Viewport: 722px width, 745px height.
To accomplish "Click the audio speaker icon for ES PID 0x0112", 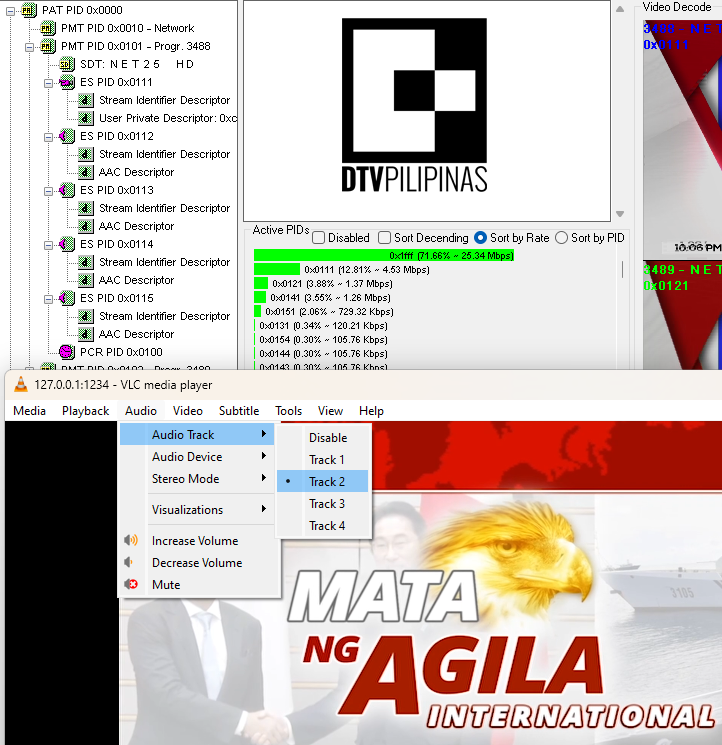I will 67,136.
